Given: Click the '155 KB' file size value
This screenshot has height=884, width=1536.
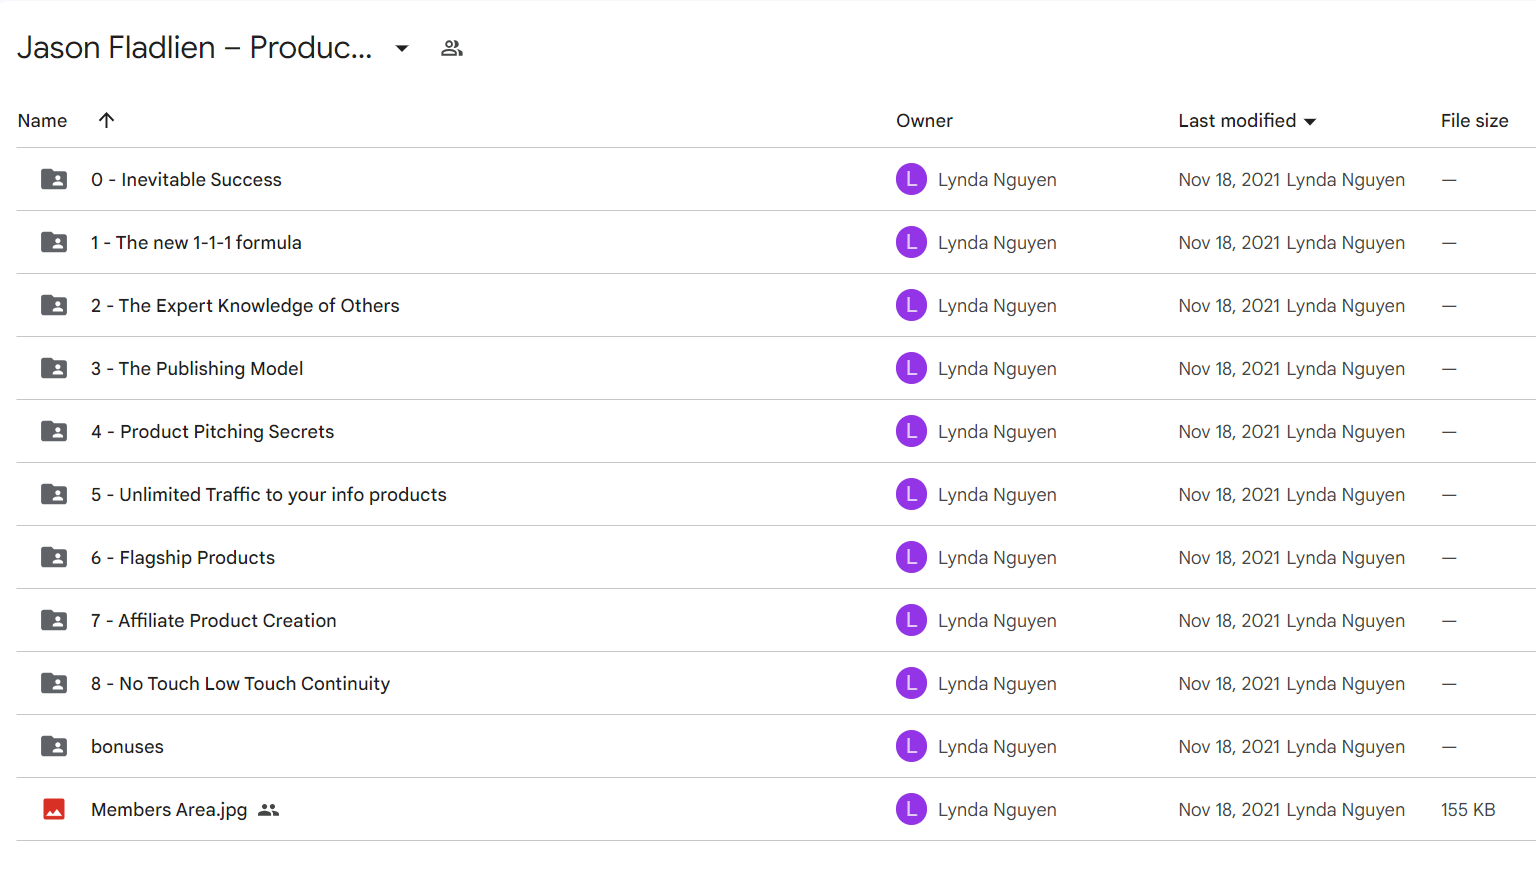Looking at the screenshot, I should pyautogui.click(x=1468, y=810).
